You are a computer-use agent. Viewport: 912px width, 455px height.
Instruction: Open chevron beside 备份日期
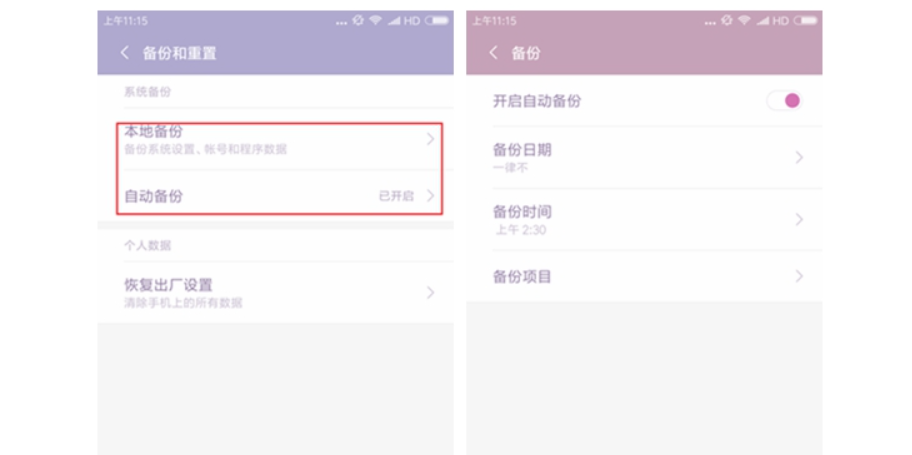(x=799, y=158)
